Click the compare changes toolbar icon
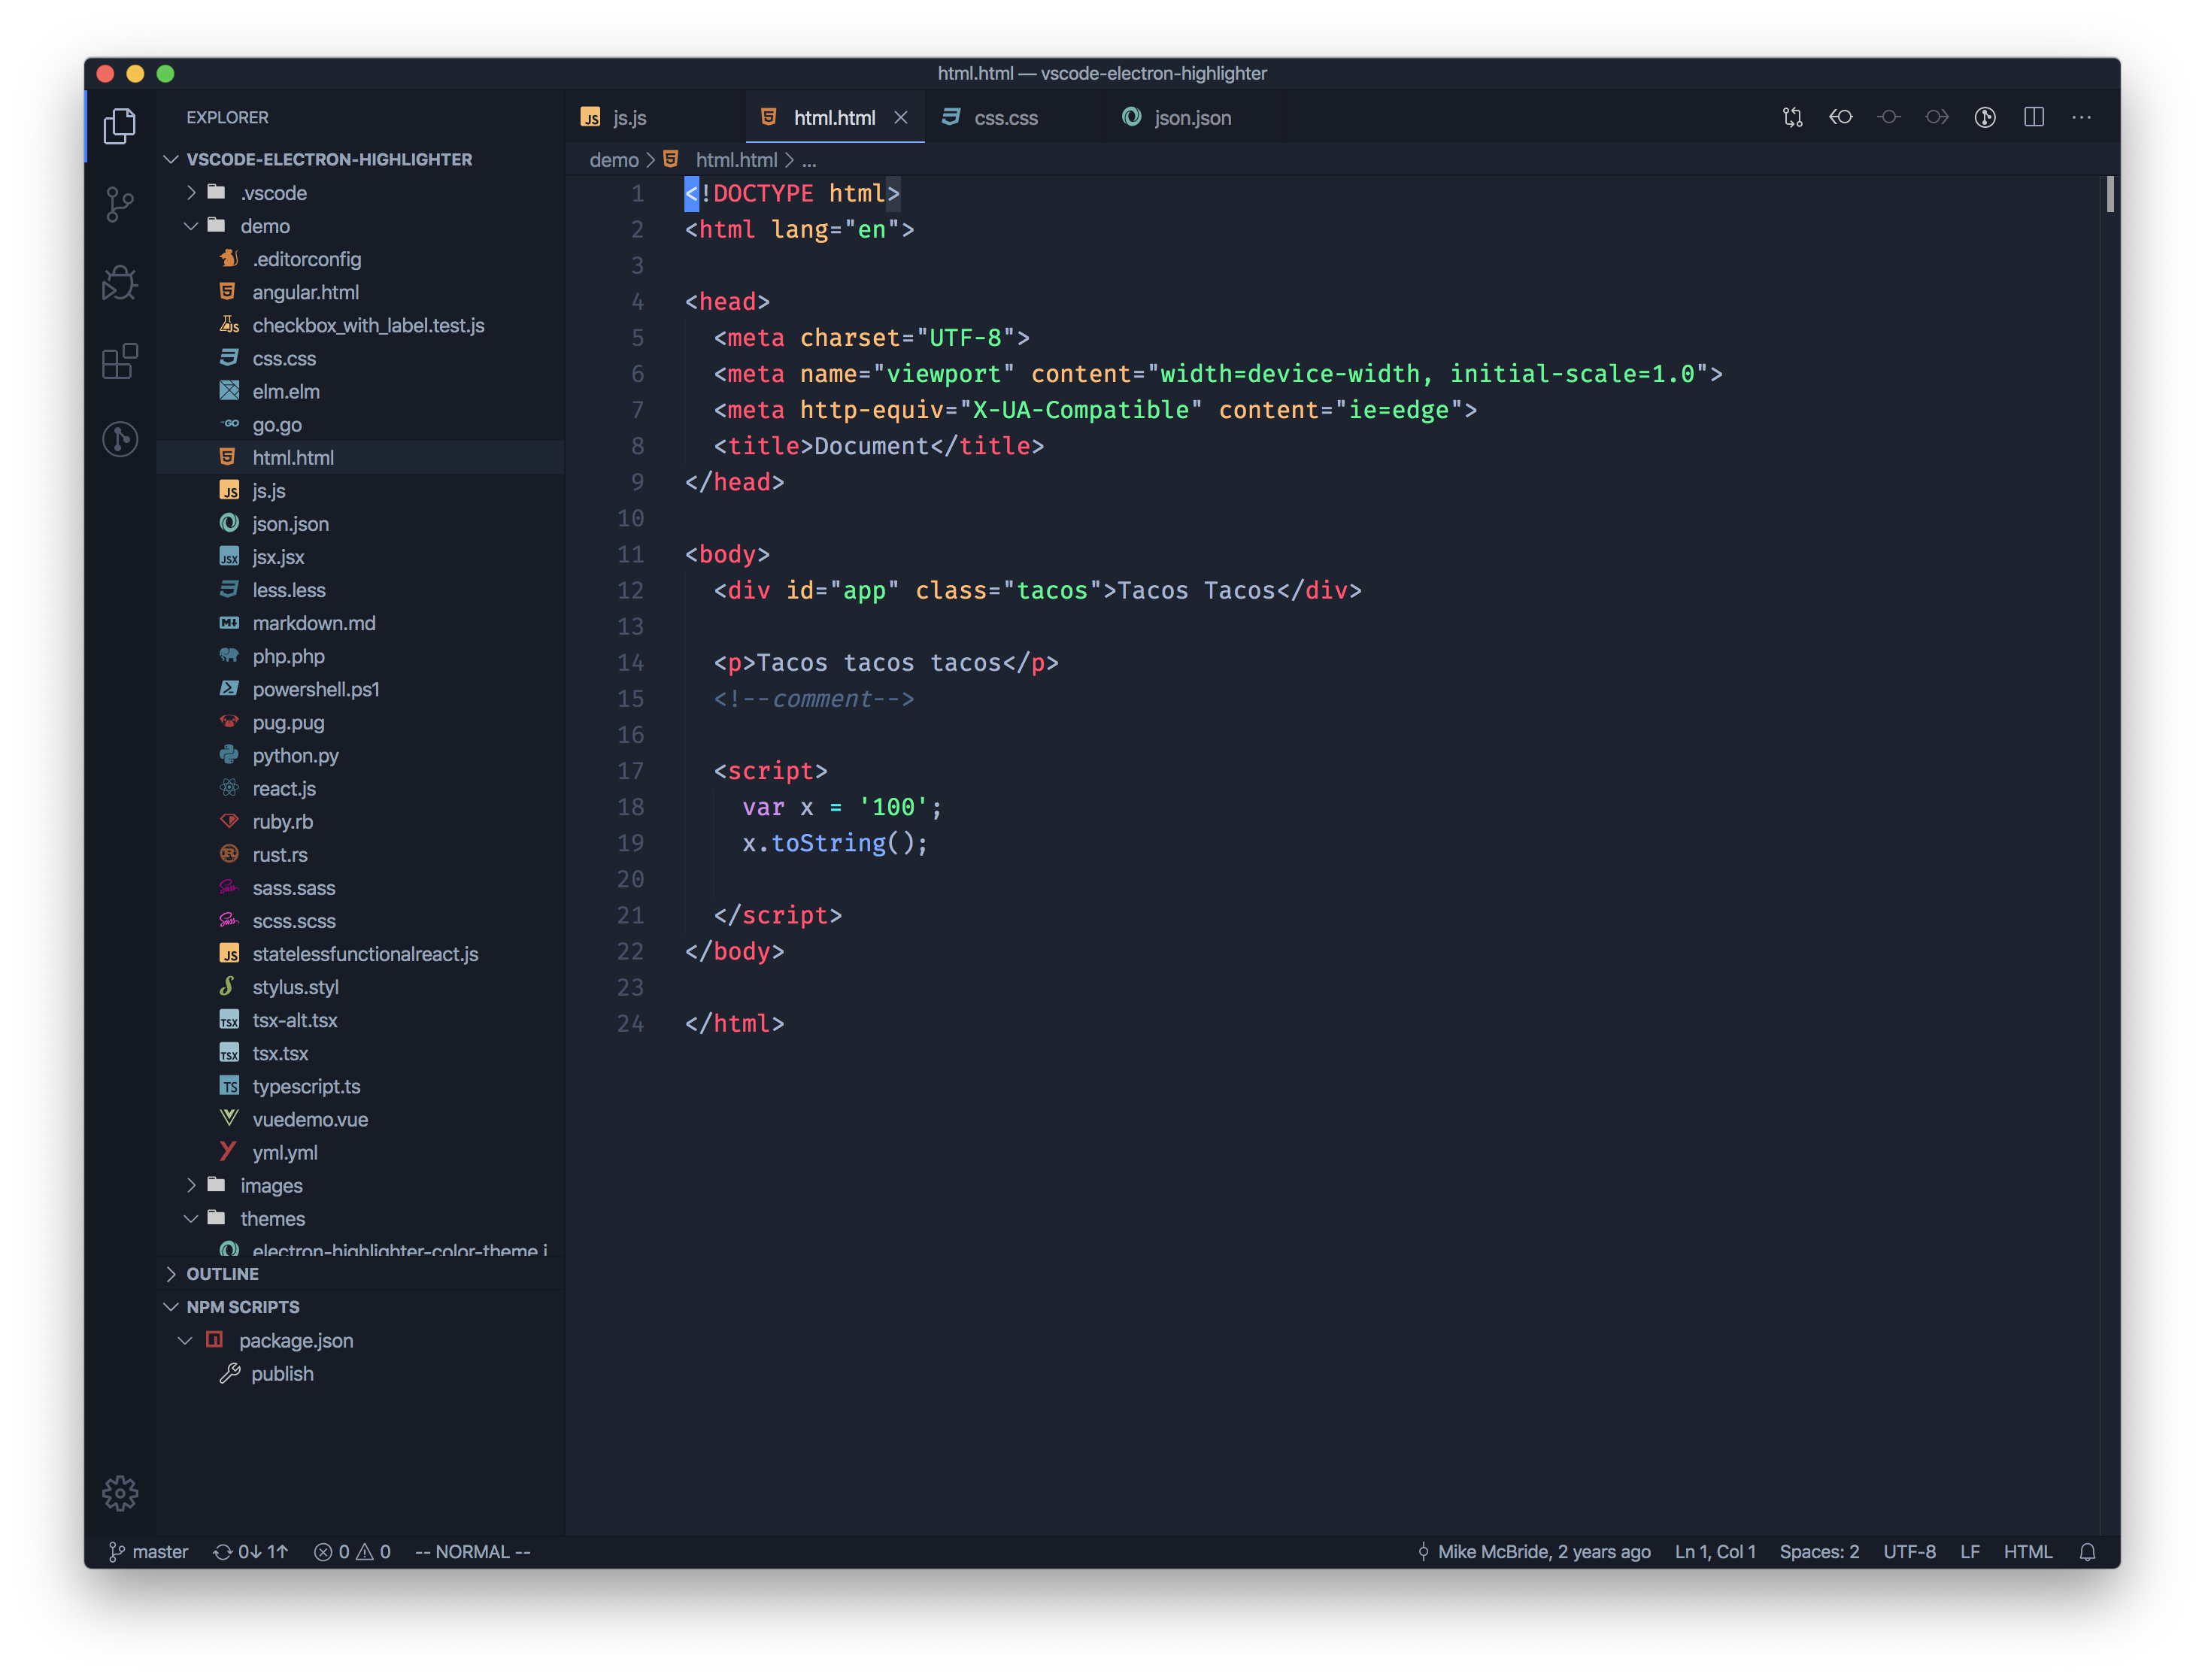Image resolution: width=2205 pixels, height=1680 pixels. pos(1792,117)
